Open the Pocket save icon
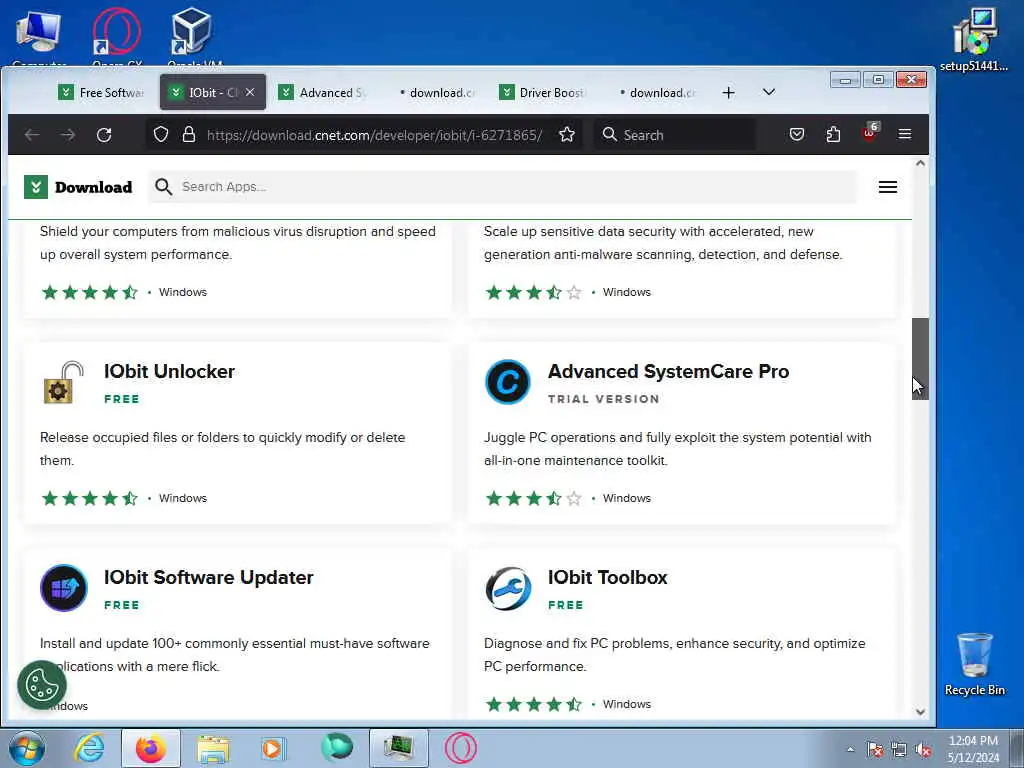Viewport: 1024px width, 768px height. point(797,135)
